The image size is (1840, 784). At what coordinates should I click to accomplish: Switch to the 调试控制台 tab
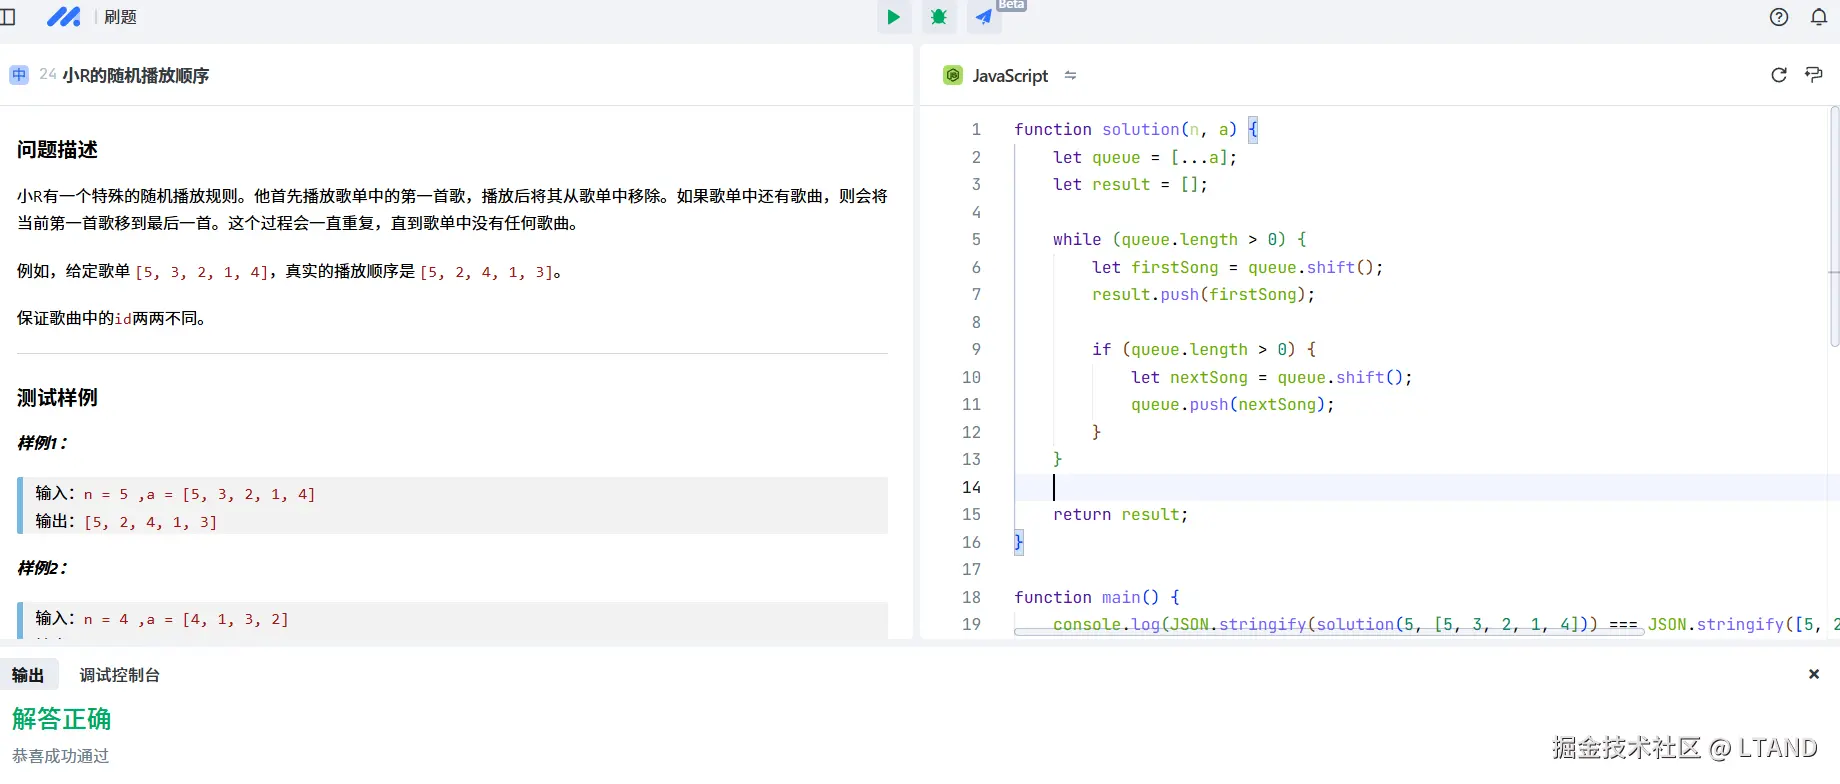(120, 675)
